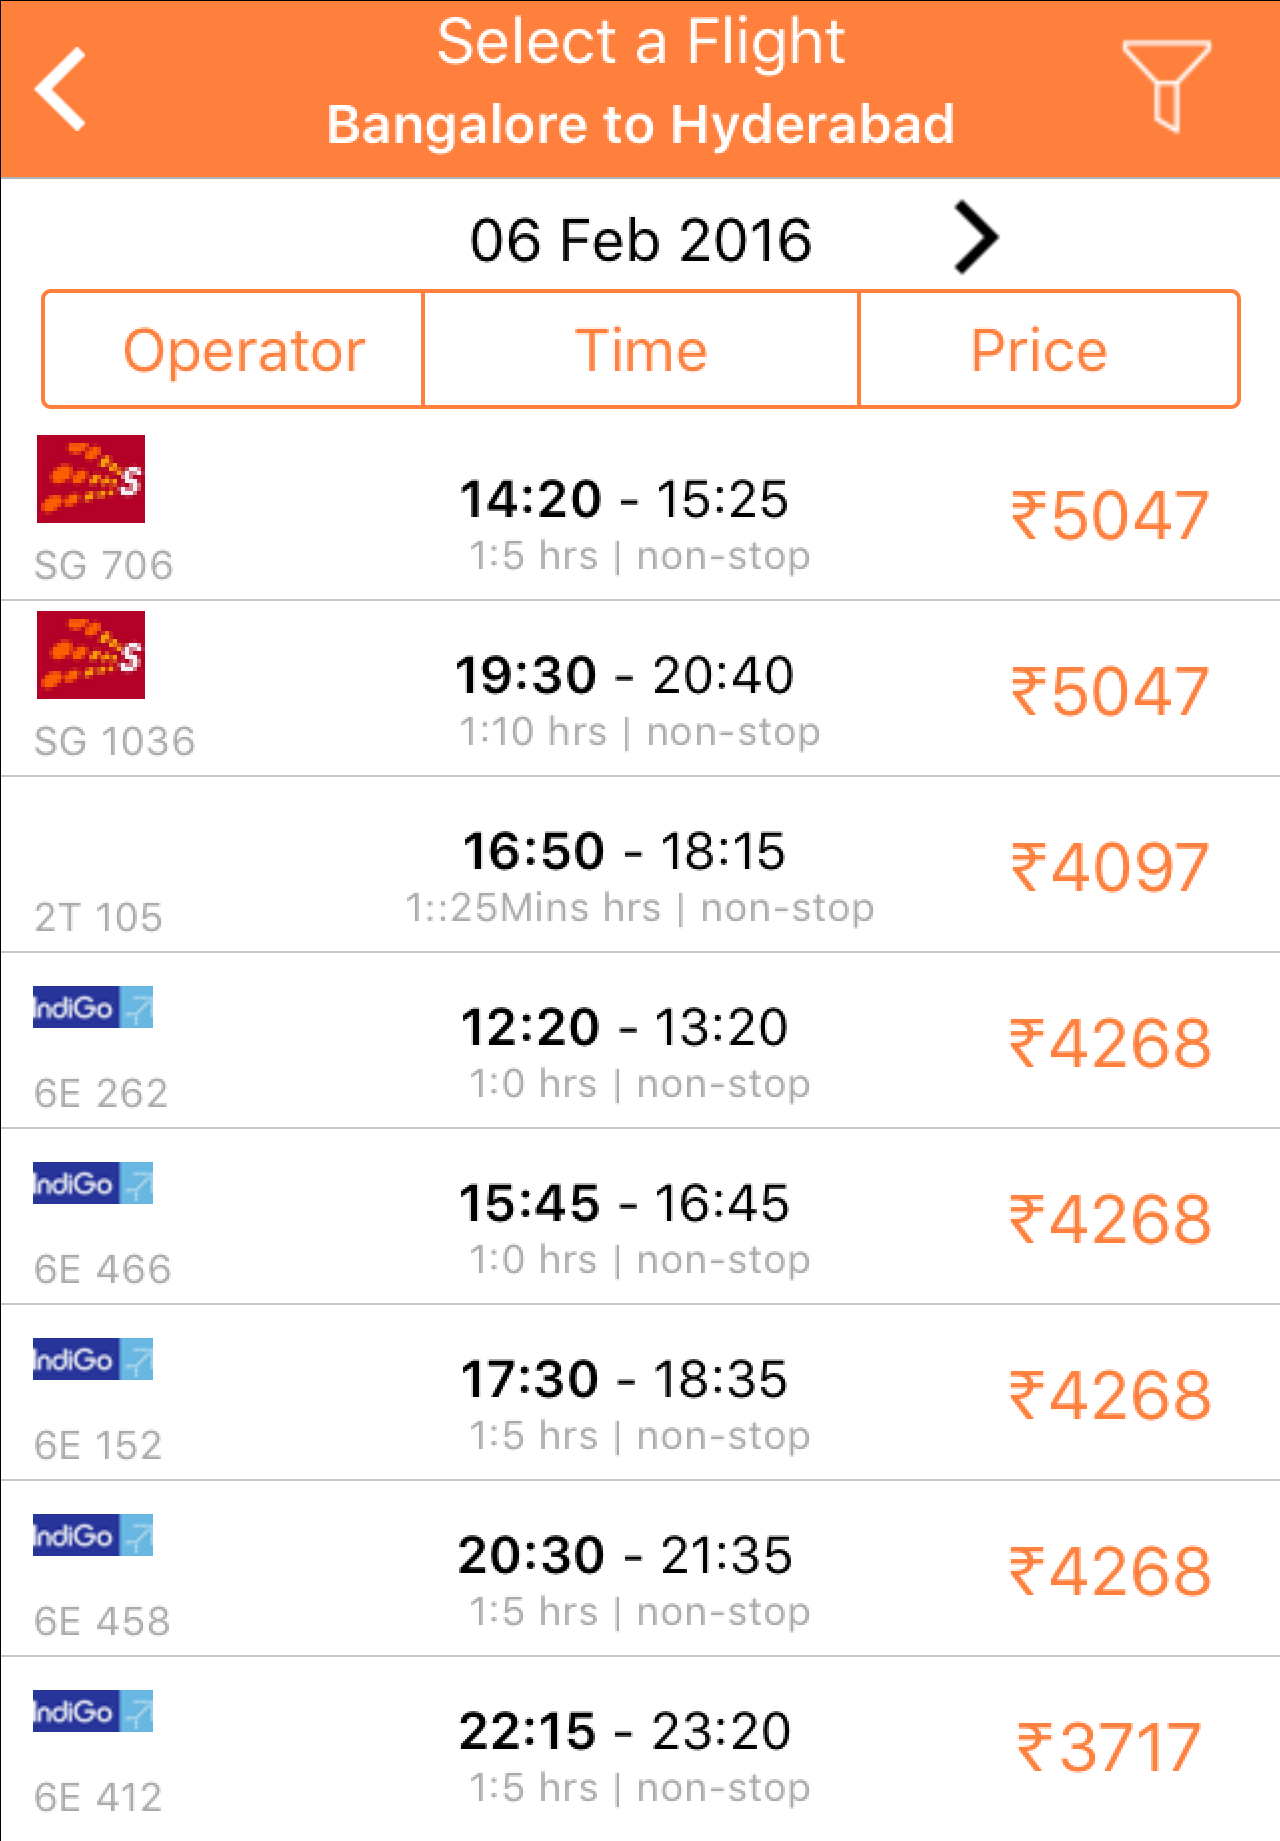The image size is (1280, 1841).
Task: Open the filter funnel icon
Action: [1166, 86]
